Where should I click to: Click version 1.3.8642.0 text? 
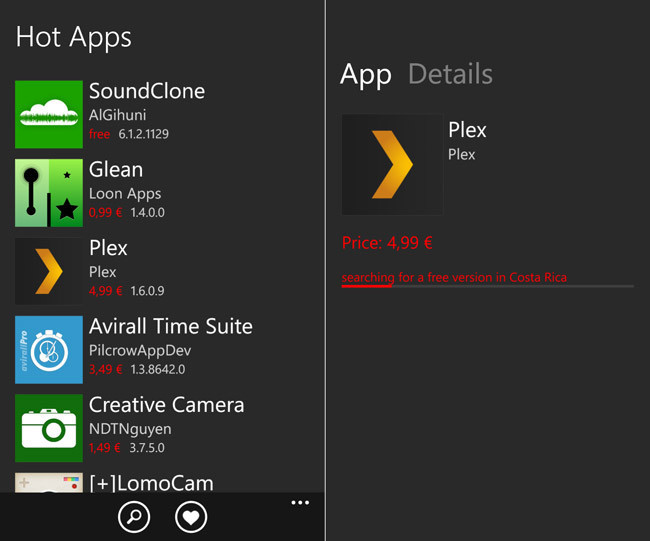click(158, 369)
